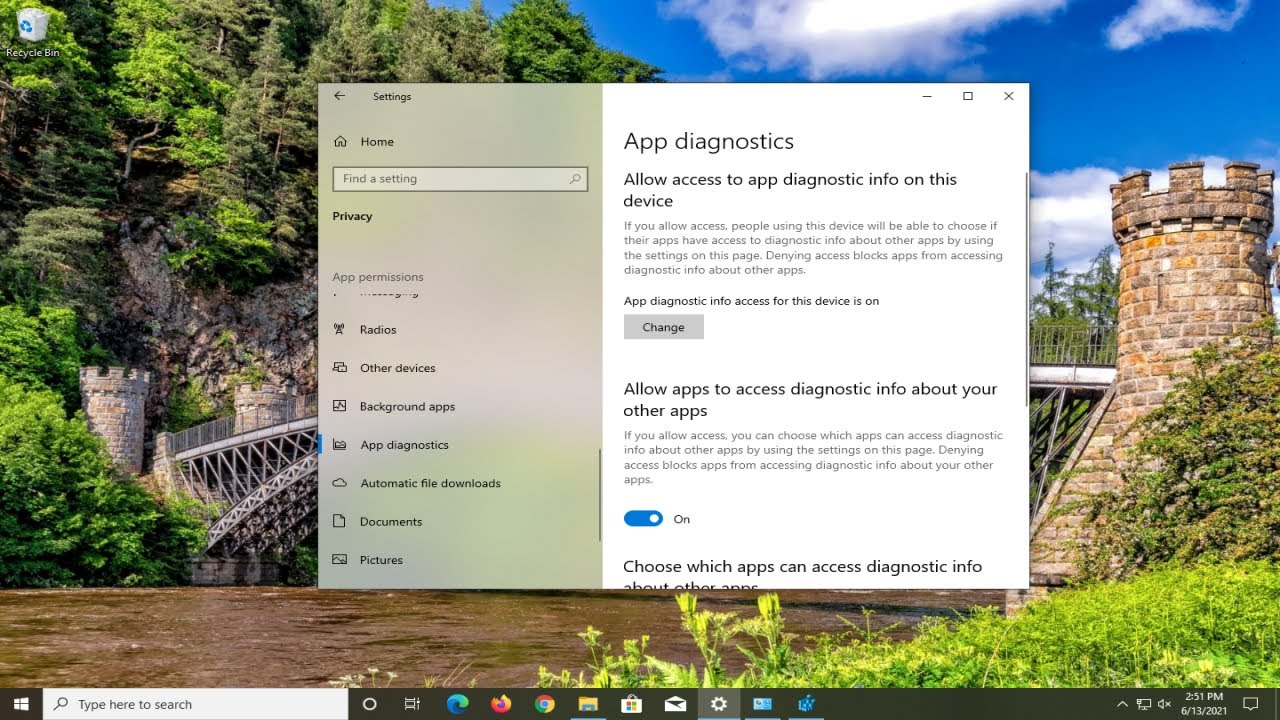Click the Settings gear on taskbar

coord(719,704)
